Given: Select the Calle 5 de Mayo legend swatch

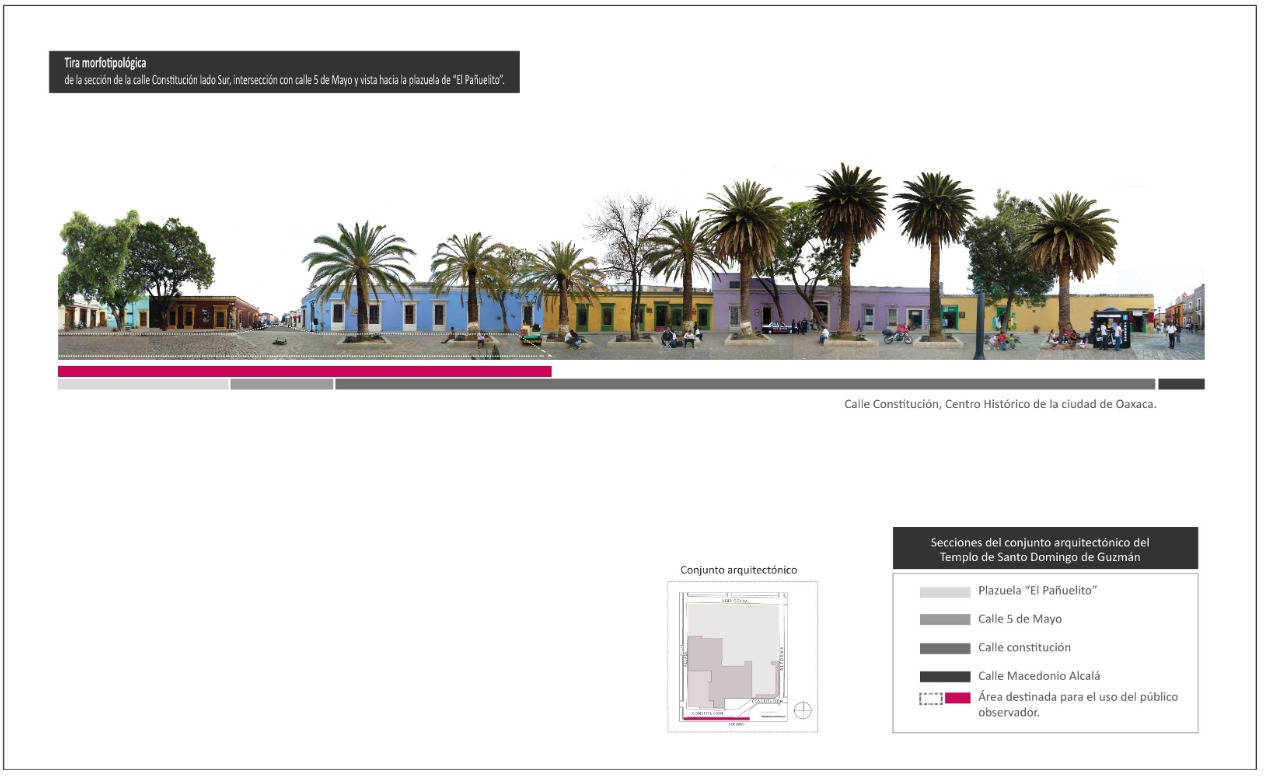Looking at the screenshot, I should point(944,620).
